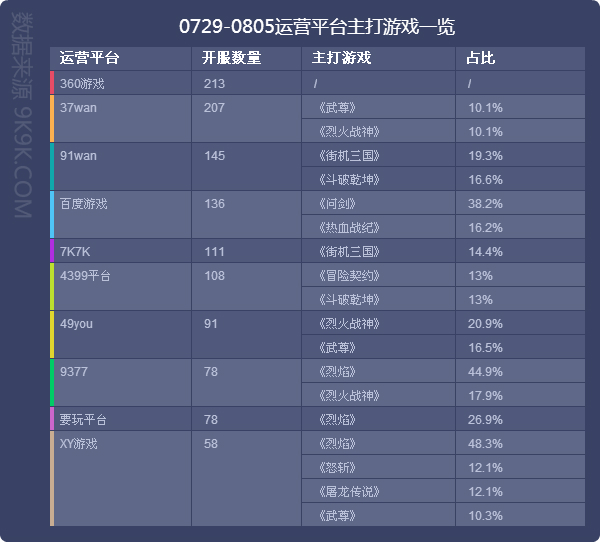Click 《街机三国》 in the 91wan row
The height and width of the screenshot is (542, 600).
(x=349, y=155)
